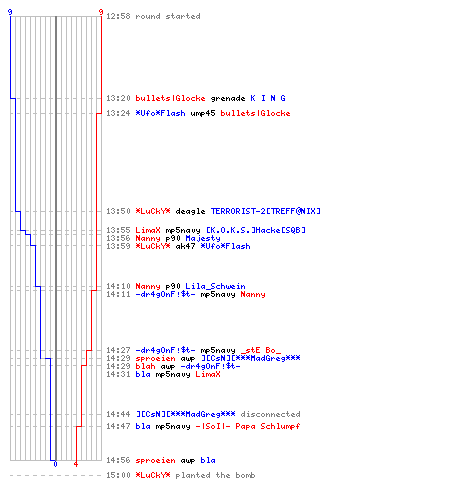Select 'Lila_Schwein' in the 14:10 entry
Image resolution: width=450 pixels, height=500 pixels.
215,286
